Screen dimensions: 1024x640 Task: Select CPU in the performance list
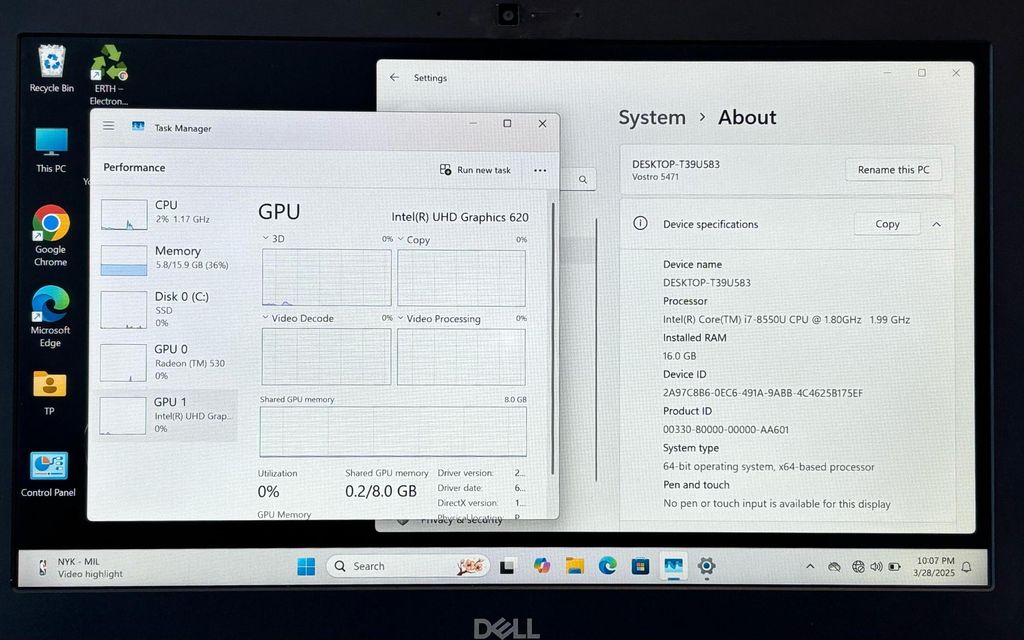168,212
